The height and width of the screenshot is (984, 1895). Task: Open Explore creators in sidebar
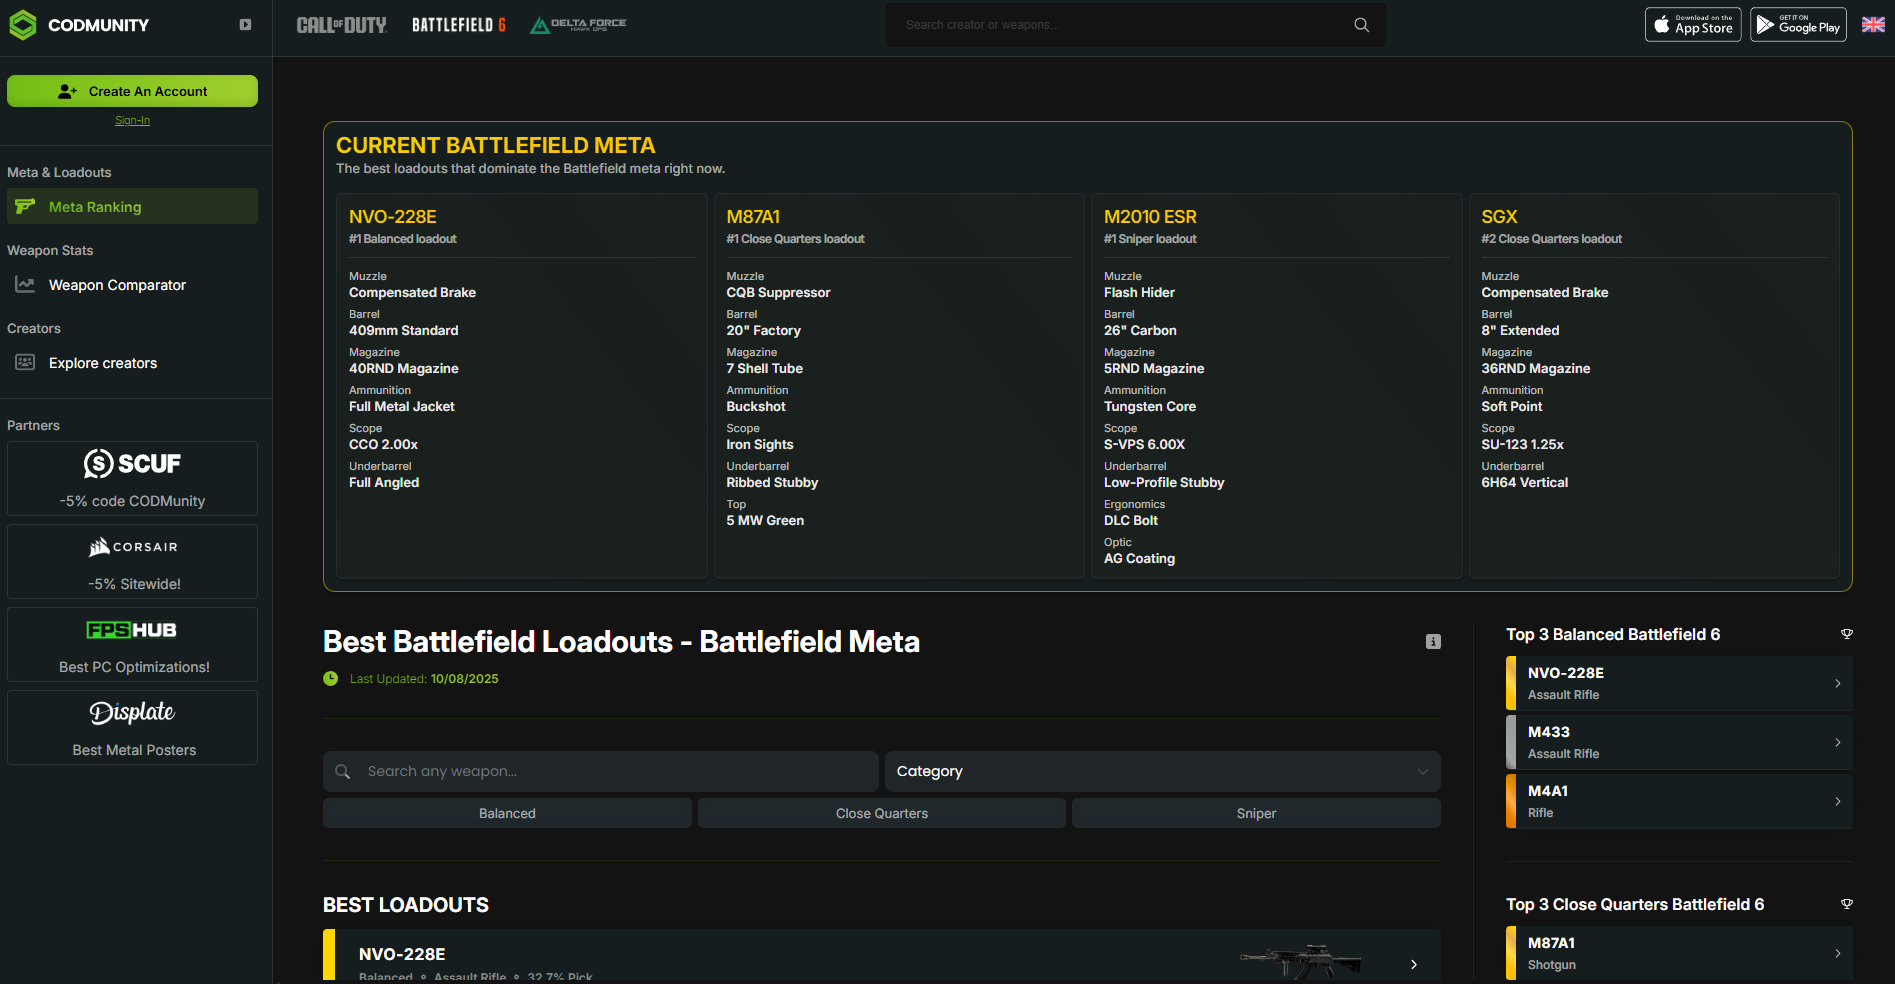point(132,362)
